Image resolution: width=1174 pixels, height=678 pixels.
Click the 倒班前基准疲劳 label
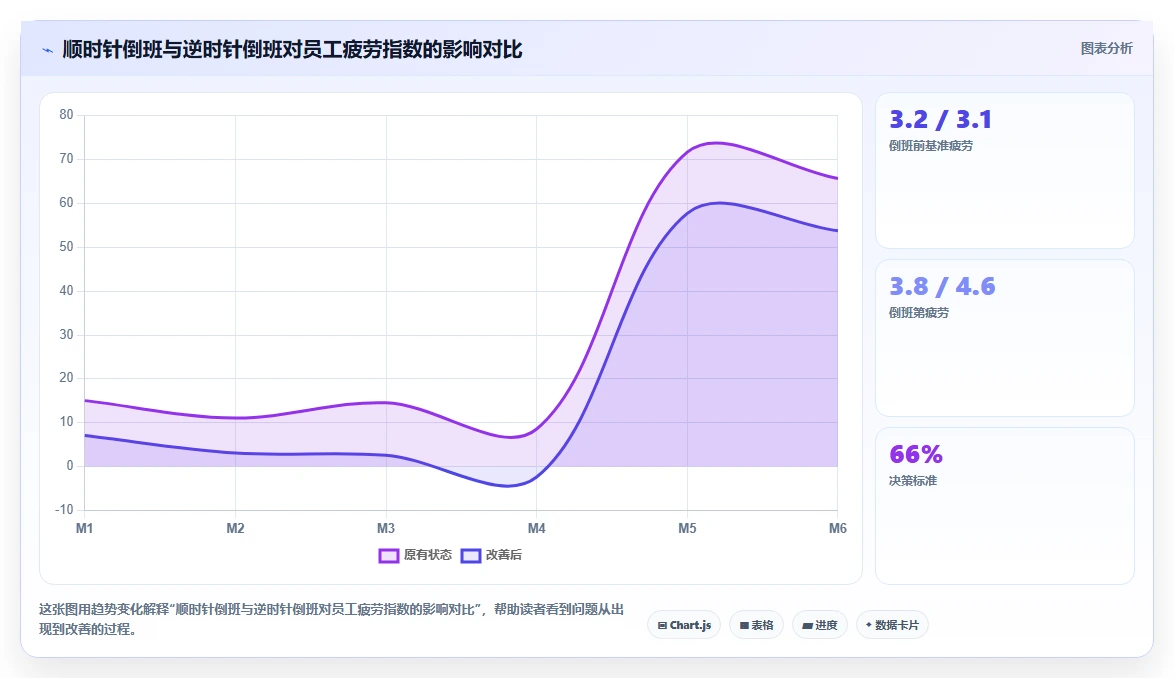(931, 146)
